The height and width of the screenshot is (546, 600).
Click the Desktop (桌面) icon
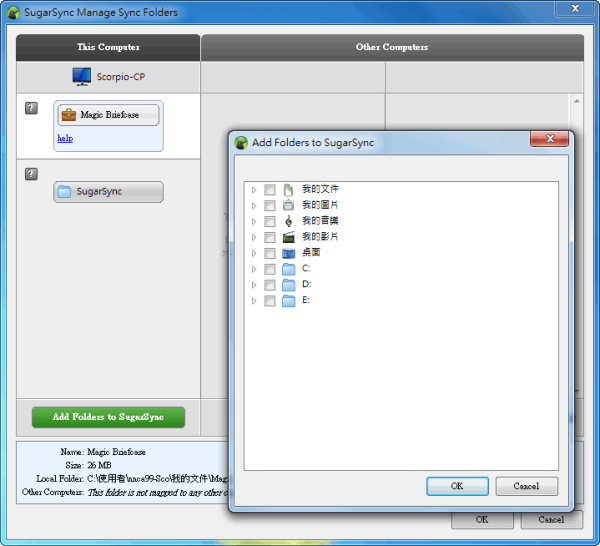tap(289, 253)
